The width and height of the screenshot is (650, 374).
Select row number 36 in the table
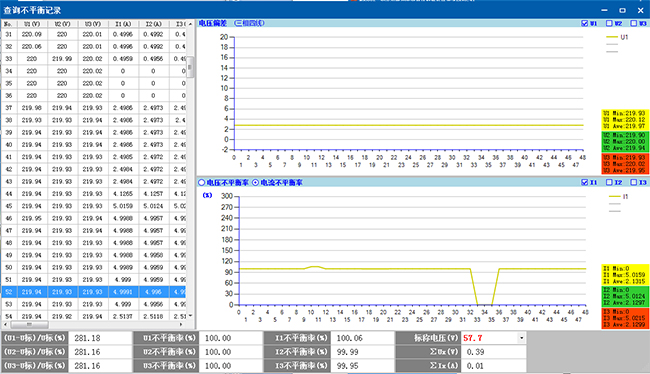click(x=8, y=95)
